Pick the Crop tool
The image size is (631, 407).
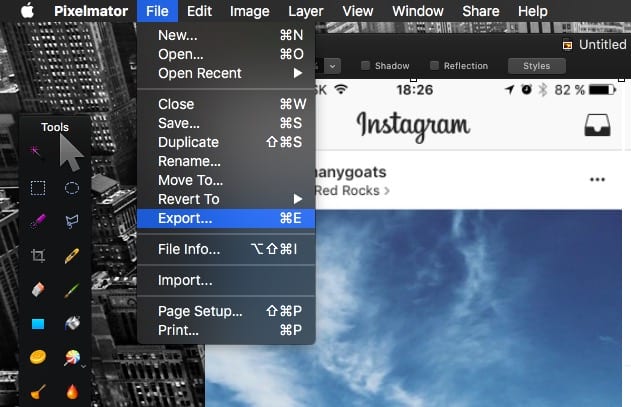[38, 256]
